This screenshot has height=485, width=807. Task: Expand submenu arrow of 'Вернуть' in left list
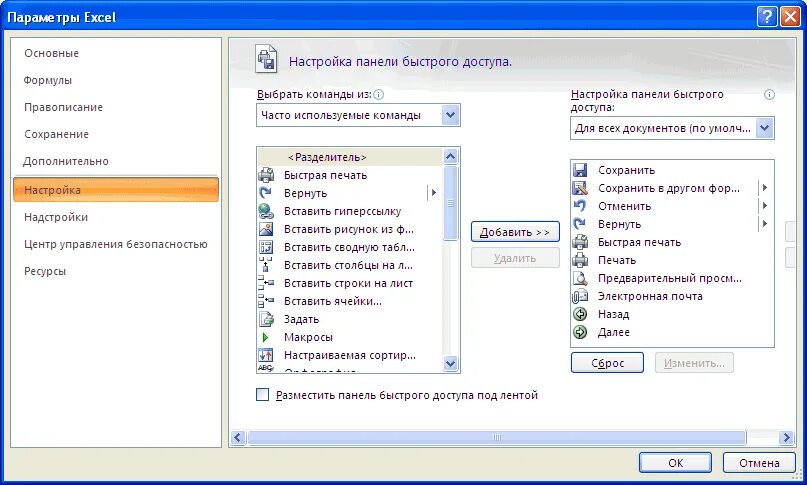(433, 193)
